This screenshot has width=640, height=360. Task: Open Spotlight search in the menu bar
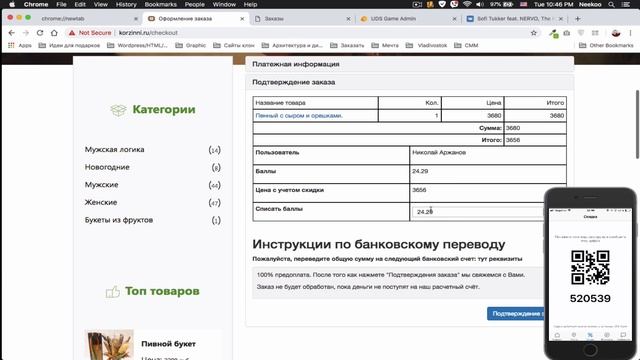tap(611, 4)
